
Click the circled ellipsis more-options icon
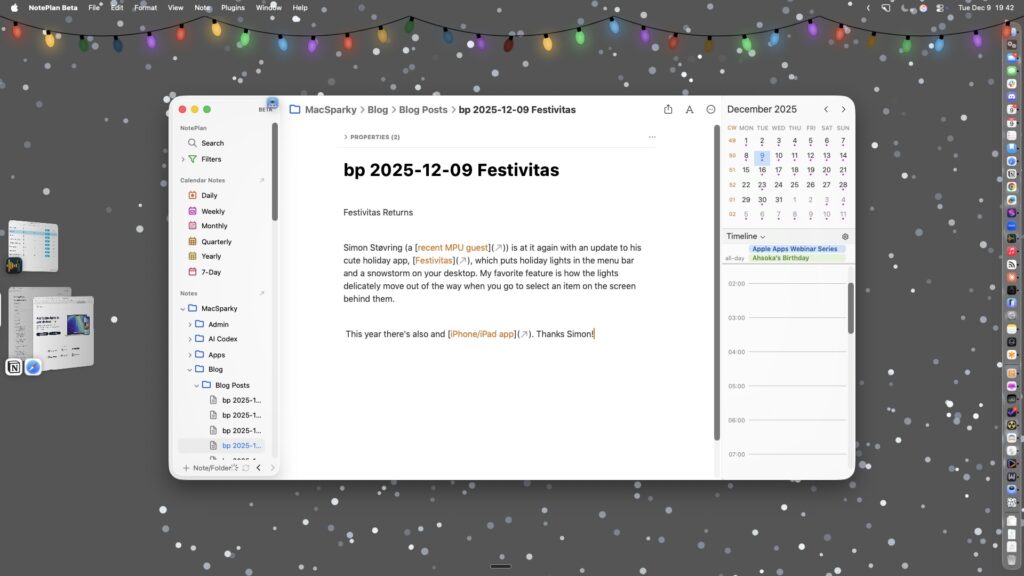coord(711,110)
